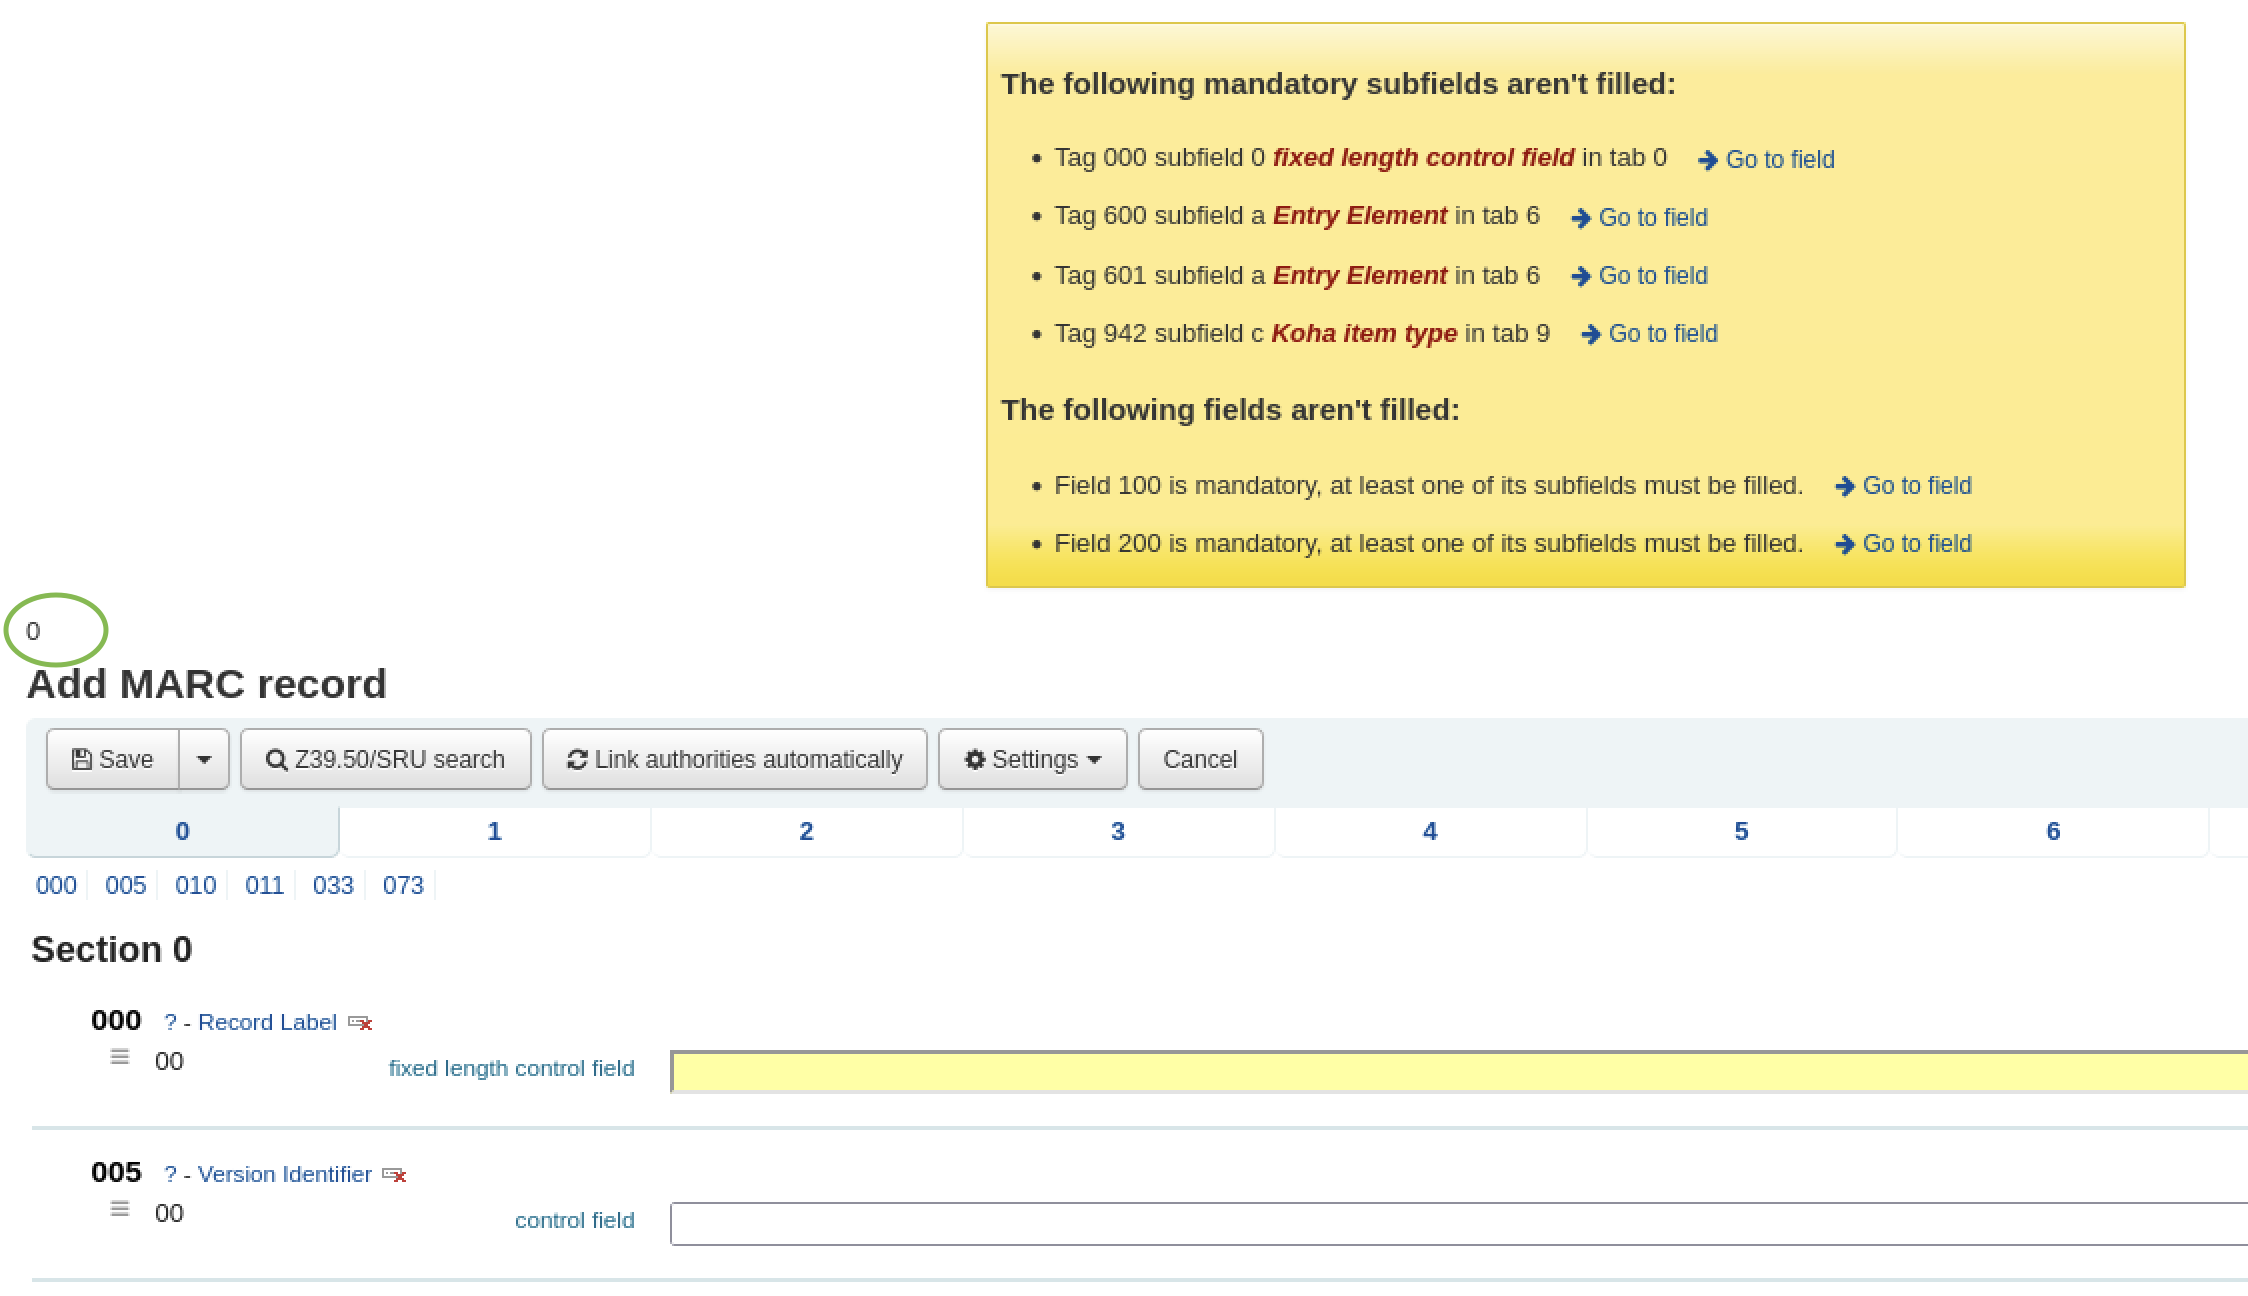Image resolution: width=2248 pixels, height=1296 pixels.
Task: Click the Save button
Action: pos(113,760)
